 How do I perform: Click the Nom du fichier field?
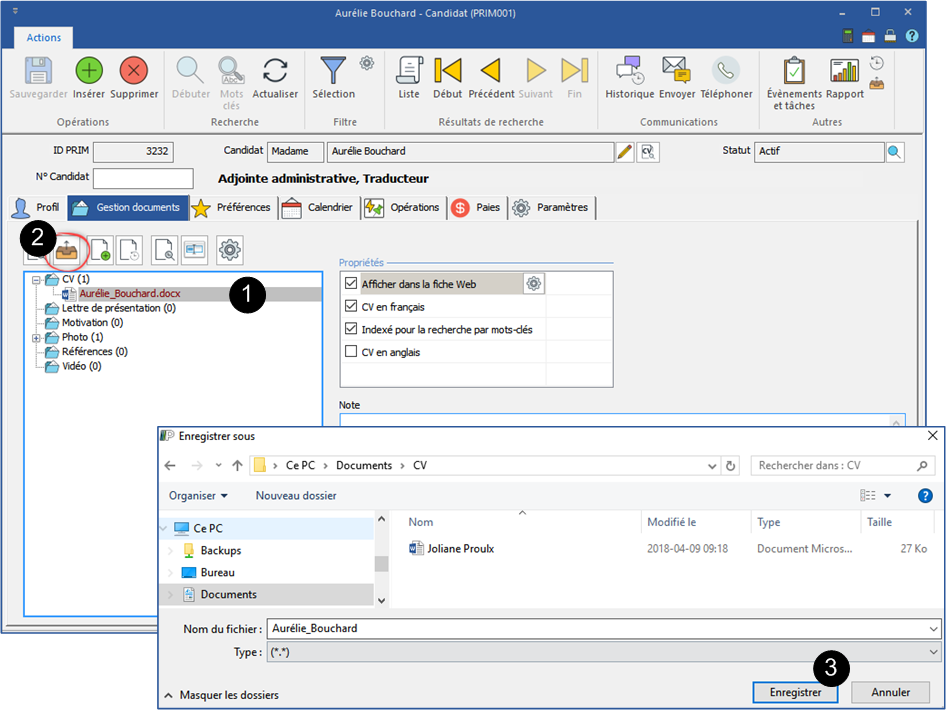(x=603, y=629)
